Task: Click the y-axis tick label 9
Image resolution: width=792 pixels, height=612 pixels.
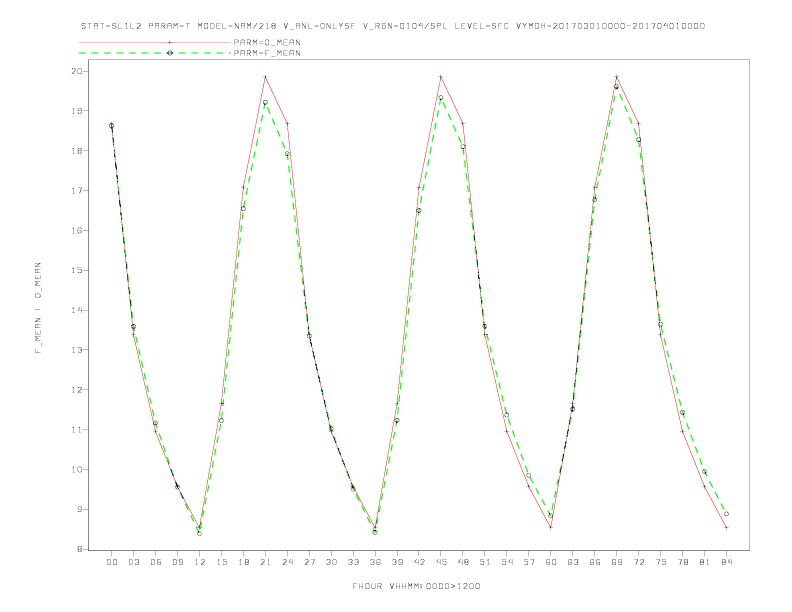Action: (x=79, y=509)
